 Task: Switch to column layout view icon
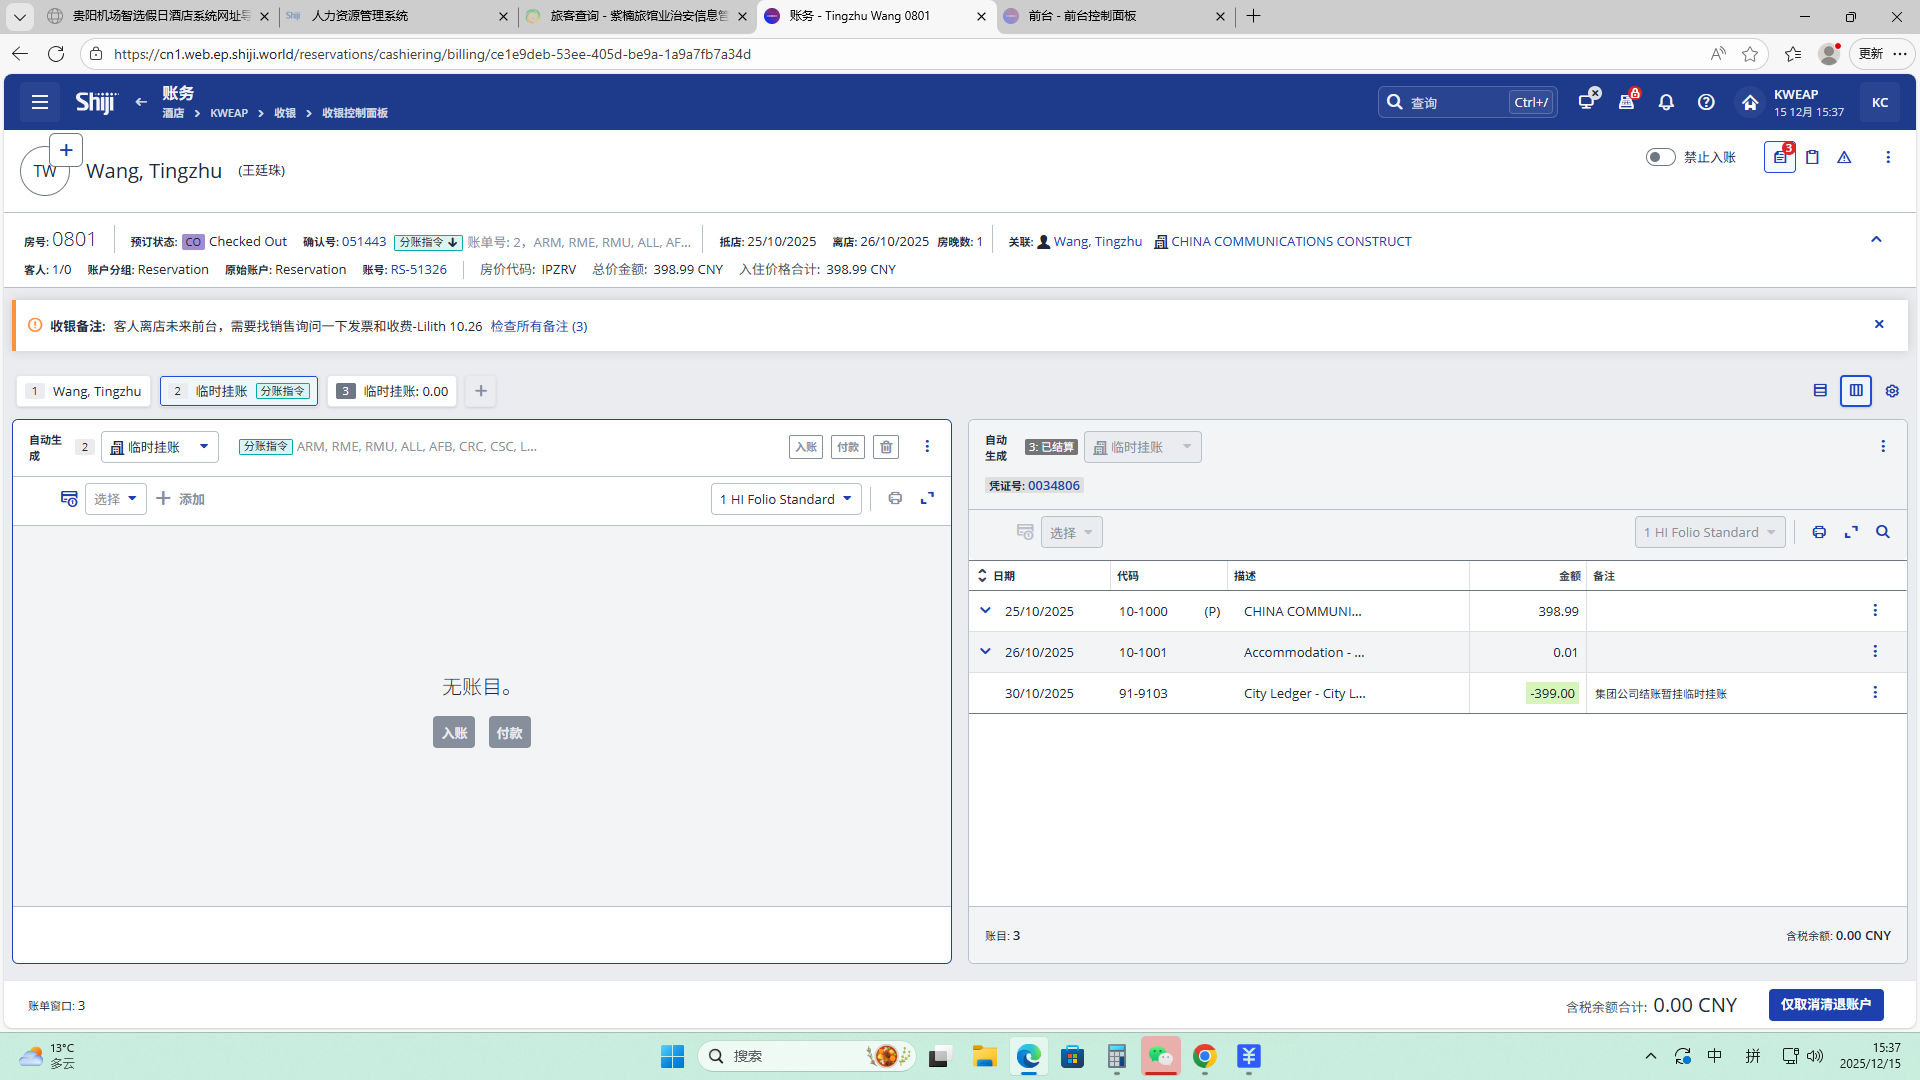1856,391
